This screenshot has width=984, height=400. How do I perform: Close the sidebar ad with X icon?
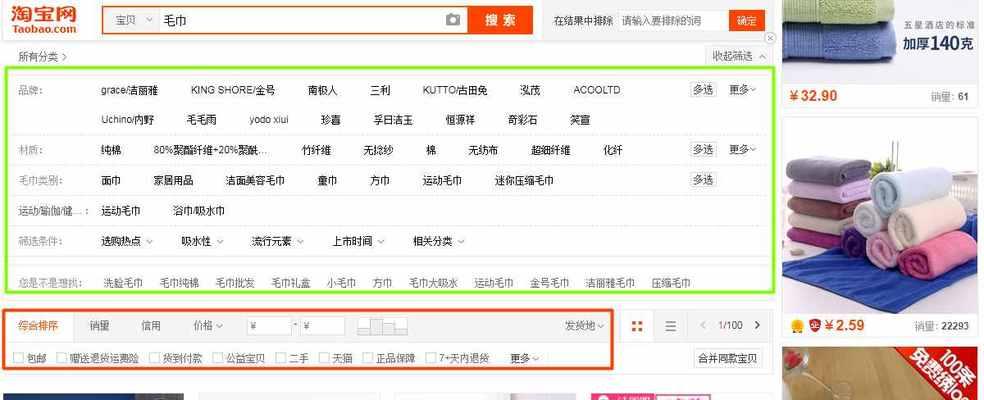point(770,38)
